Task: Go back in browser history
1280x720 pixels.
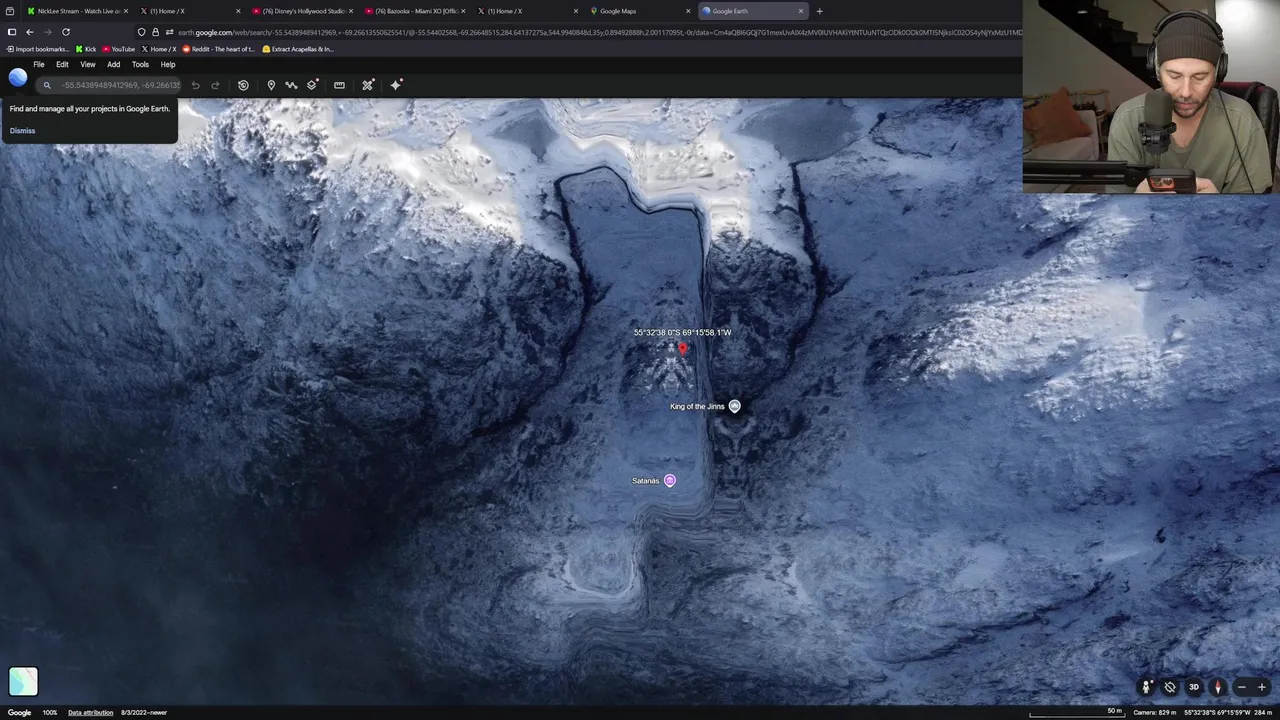Action: (x=30, y=32)
